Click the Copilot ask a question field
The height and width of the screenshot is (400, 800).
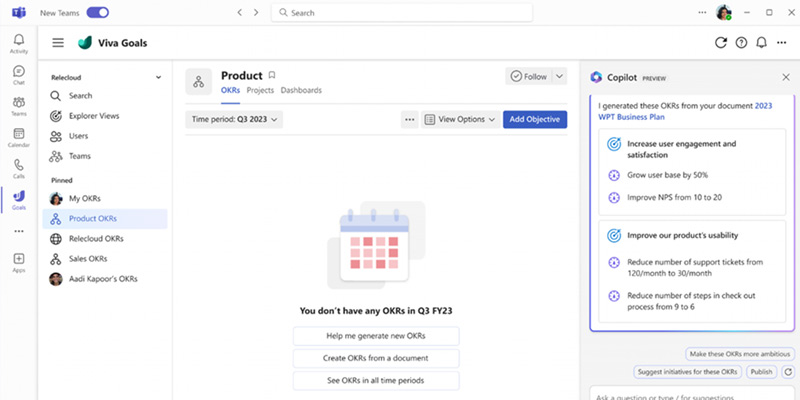pyautogui.click(x=692, y=394)
